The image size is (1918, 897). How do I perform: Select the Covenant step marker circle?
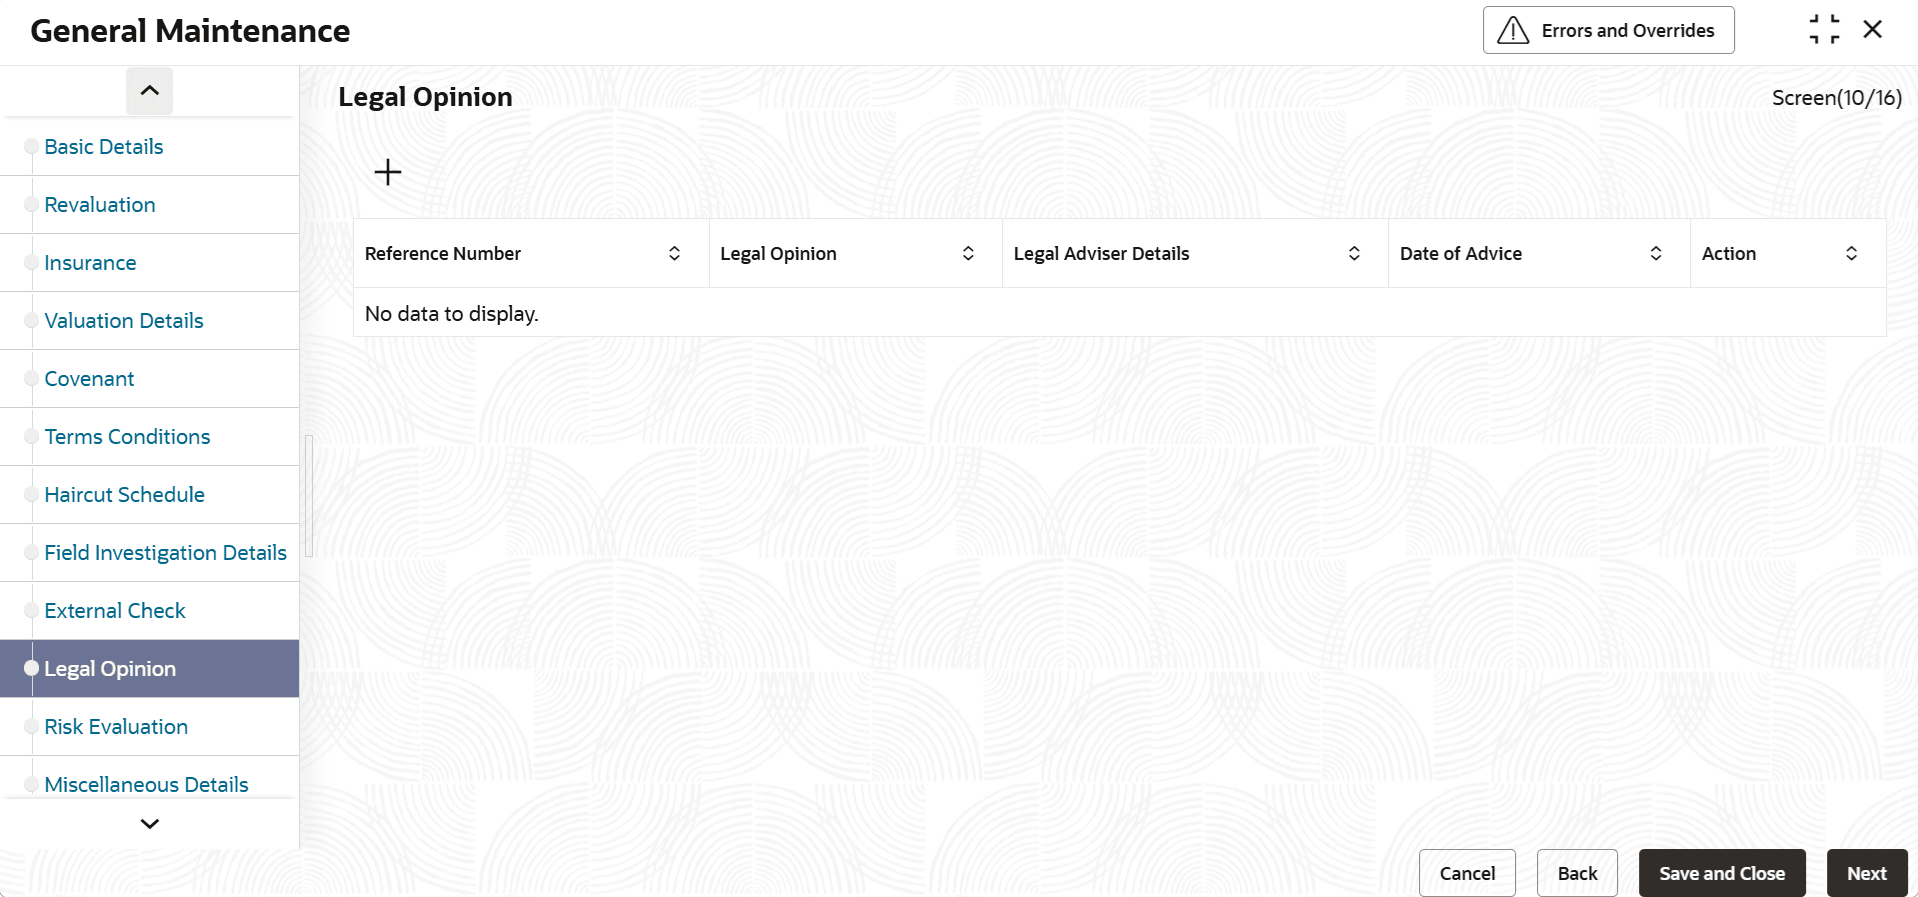[x=31, y=379]
